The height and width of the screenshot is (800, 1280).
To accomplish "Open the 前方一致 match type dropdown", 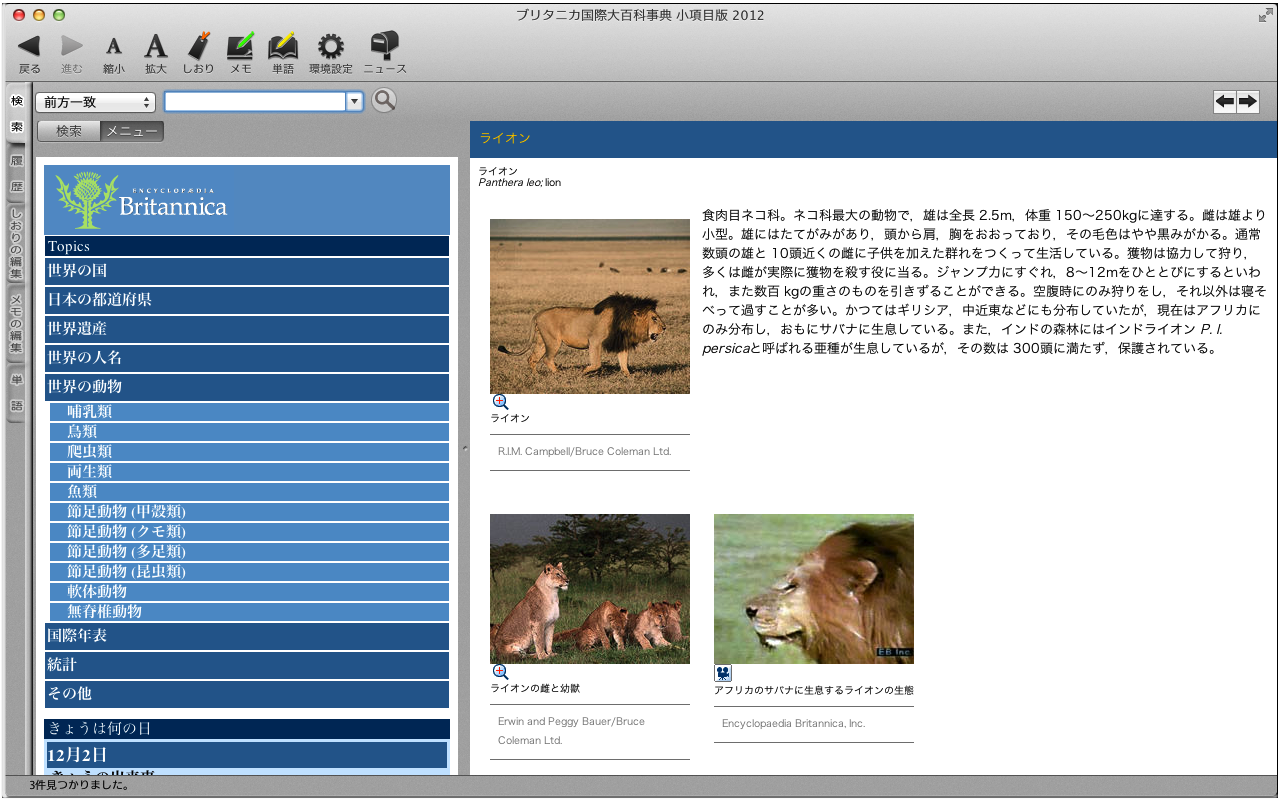I will pyautogui.click(x=95, y=102).
